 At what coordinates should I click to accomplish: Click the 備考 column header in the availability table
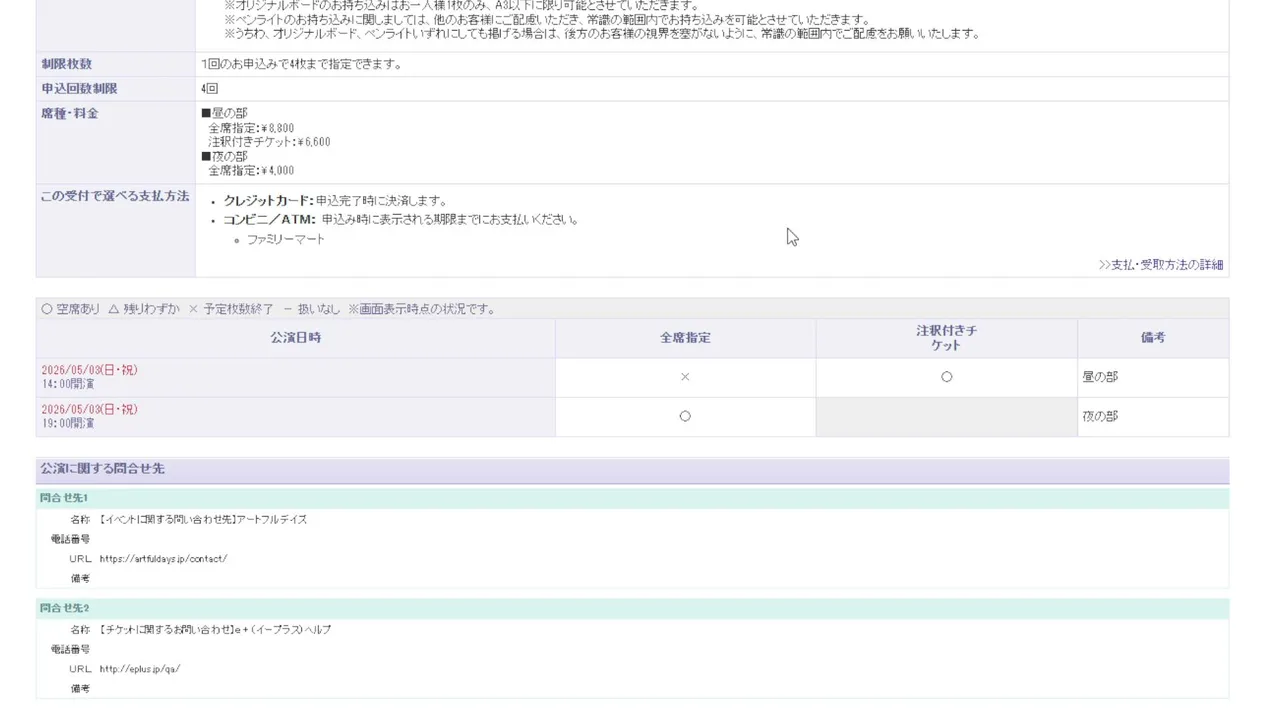pos(1153,338)
